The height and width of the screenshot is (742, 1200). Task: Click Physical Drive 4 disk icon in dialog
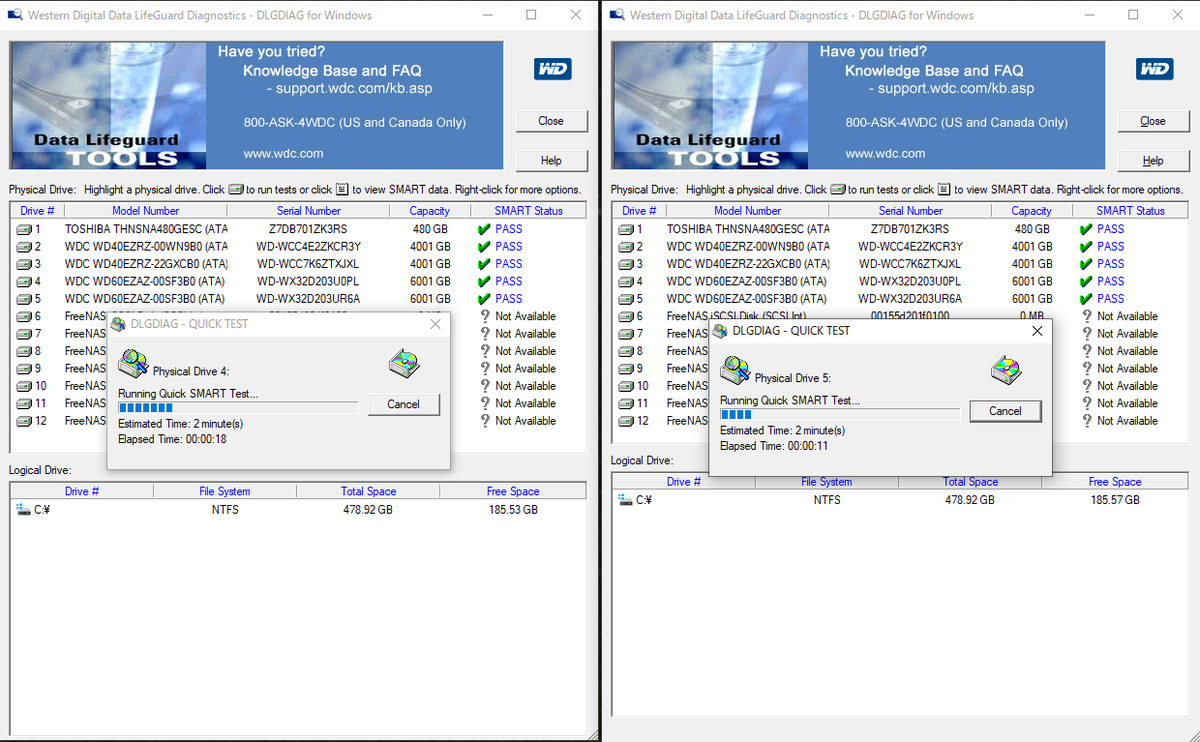point(133,365)
